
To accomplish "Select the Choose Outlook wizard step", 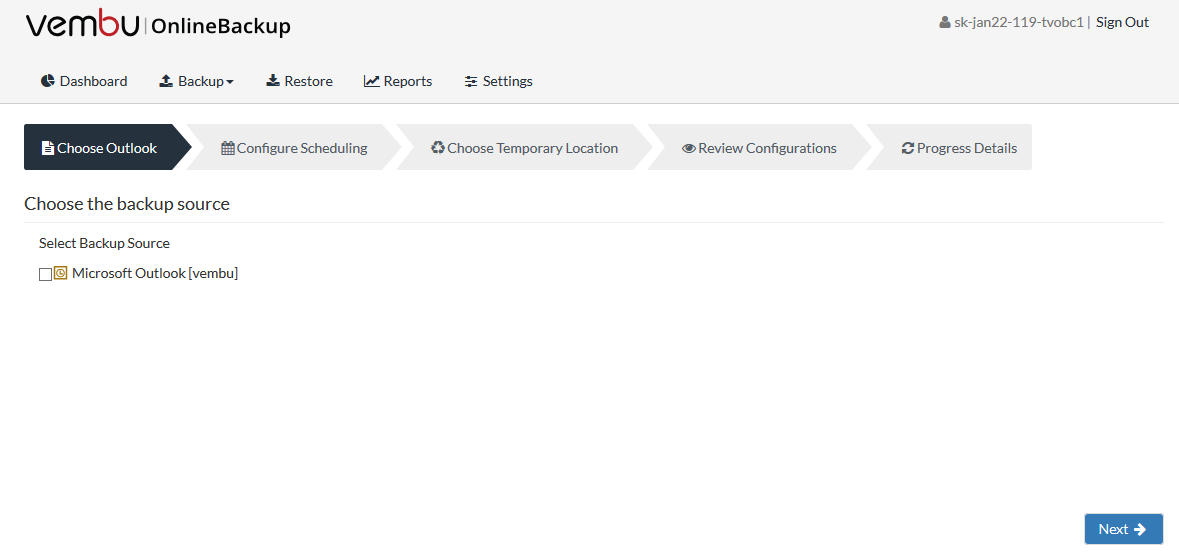I will tap(108, 147).
